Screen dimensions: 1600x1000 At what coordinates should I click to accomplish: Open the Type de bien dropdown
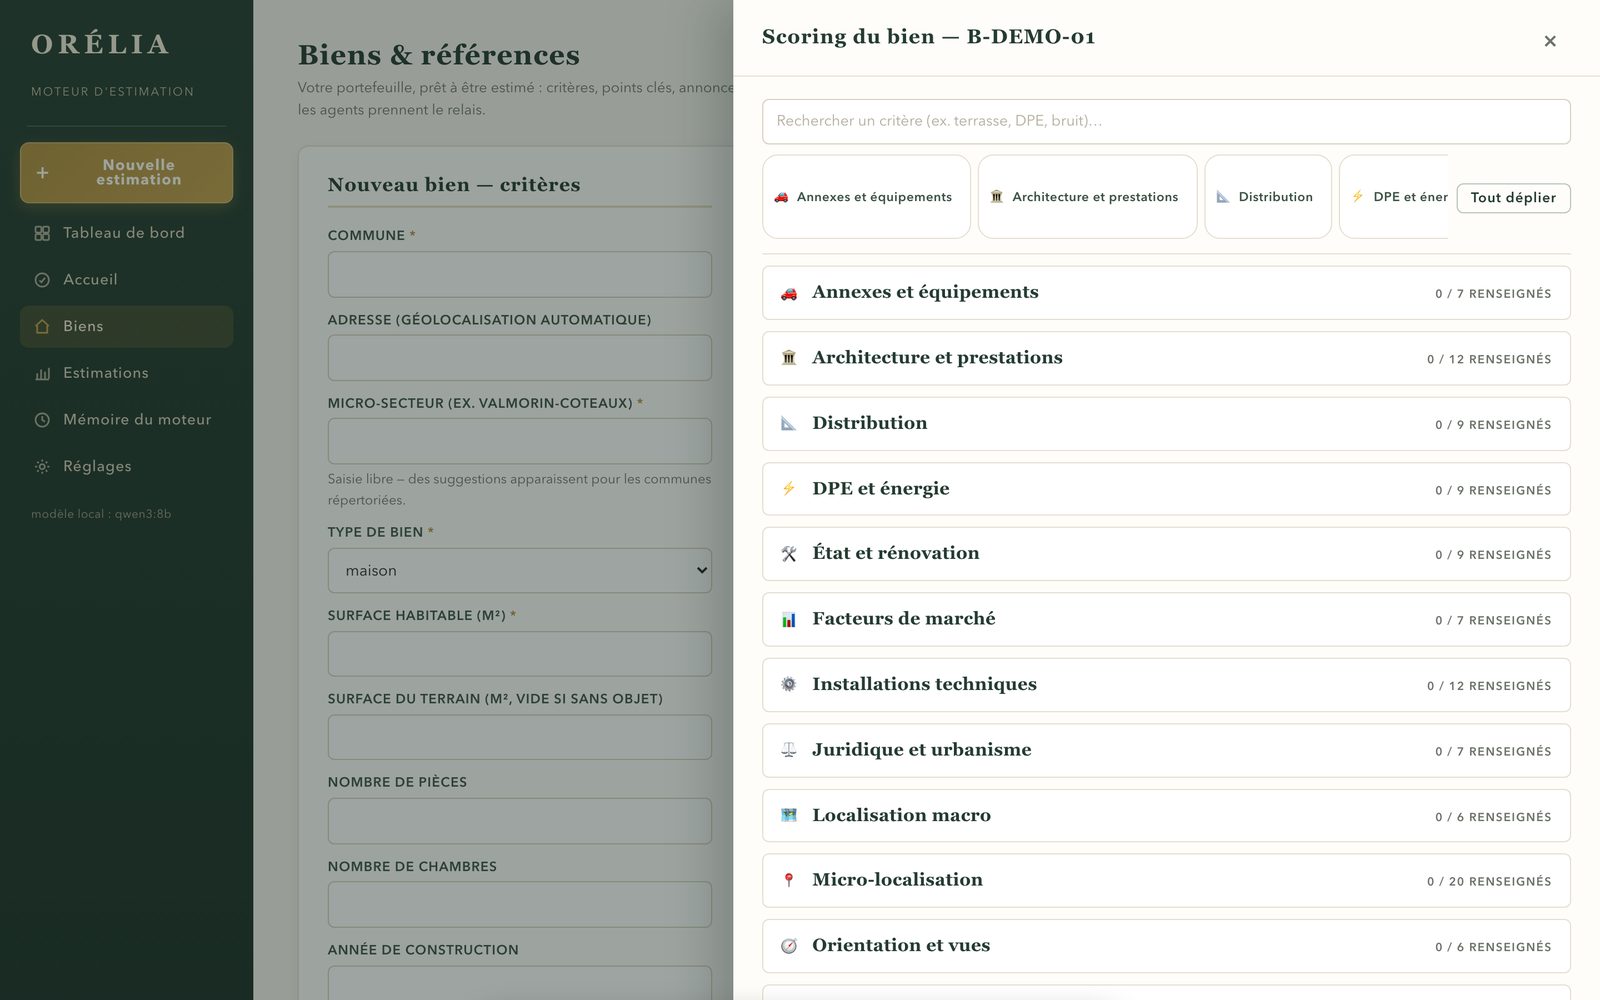point(520,570)
